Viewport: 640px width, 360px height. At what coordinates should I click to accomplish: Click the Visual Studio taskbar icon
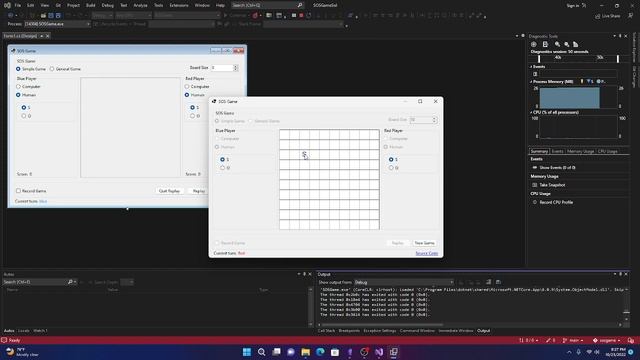click(379, 352)
